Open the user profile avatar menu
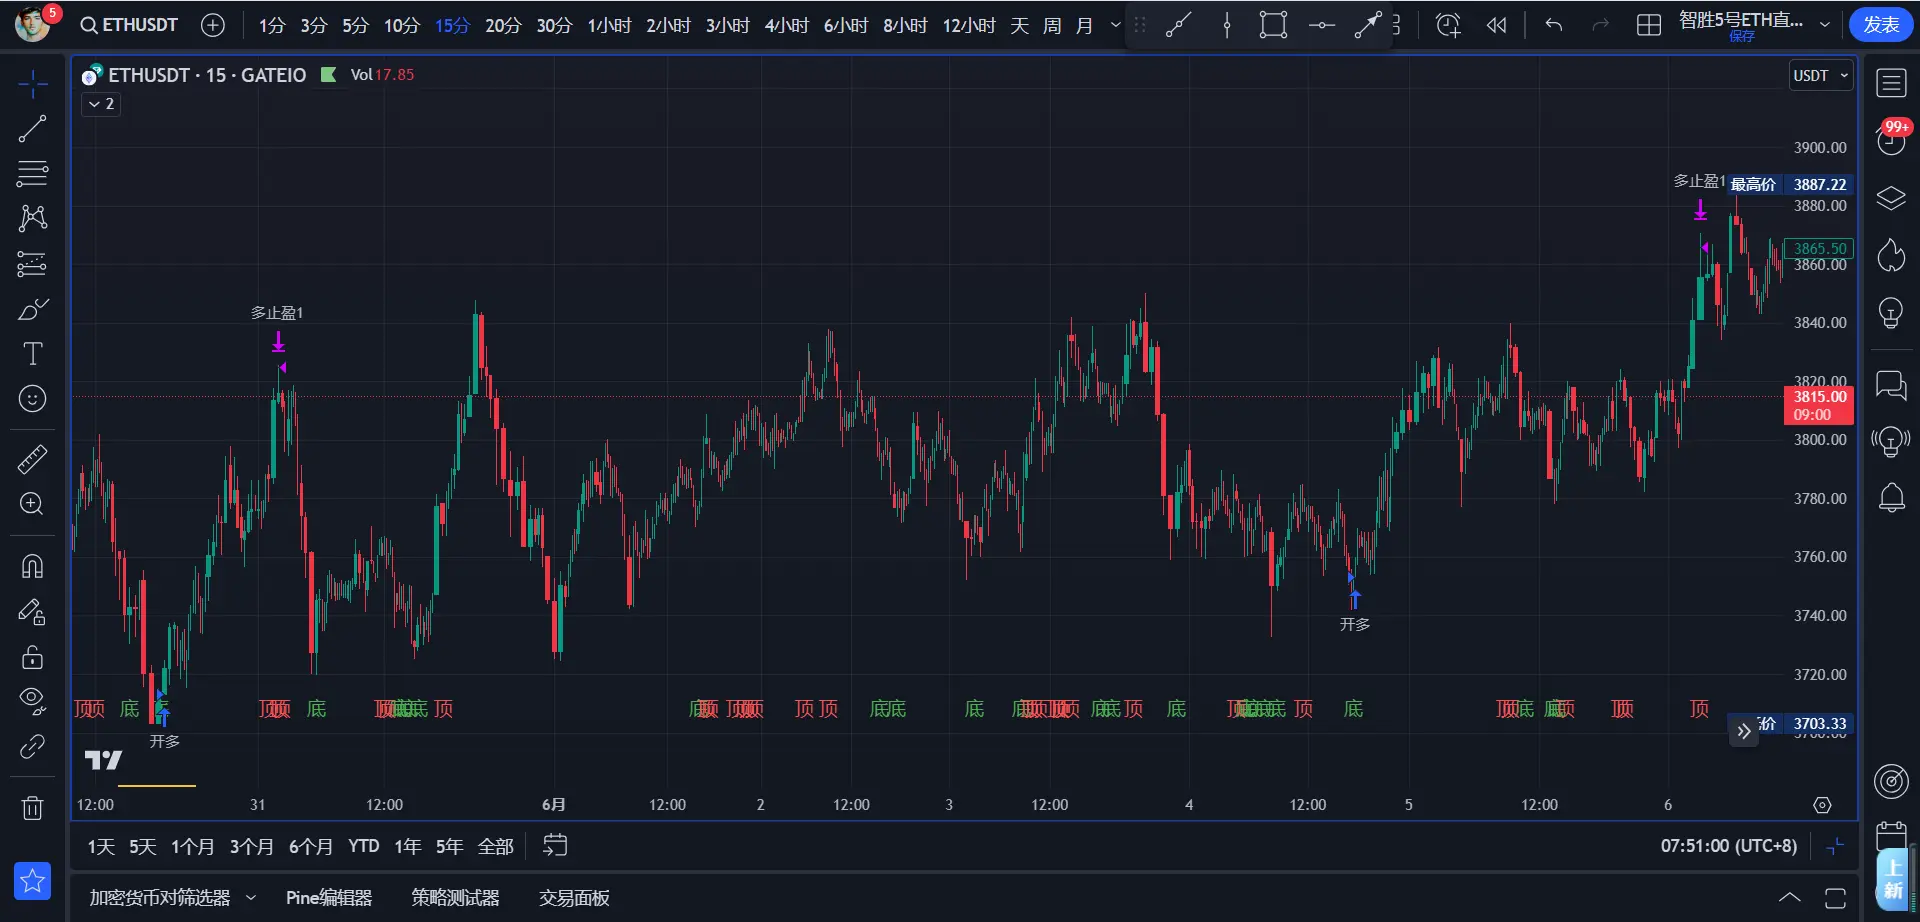This screenshot has width=1920, height=922. 33,23
